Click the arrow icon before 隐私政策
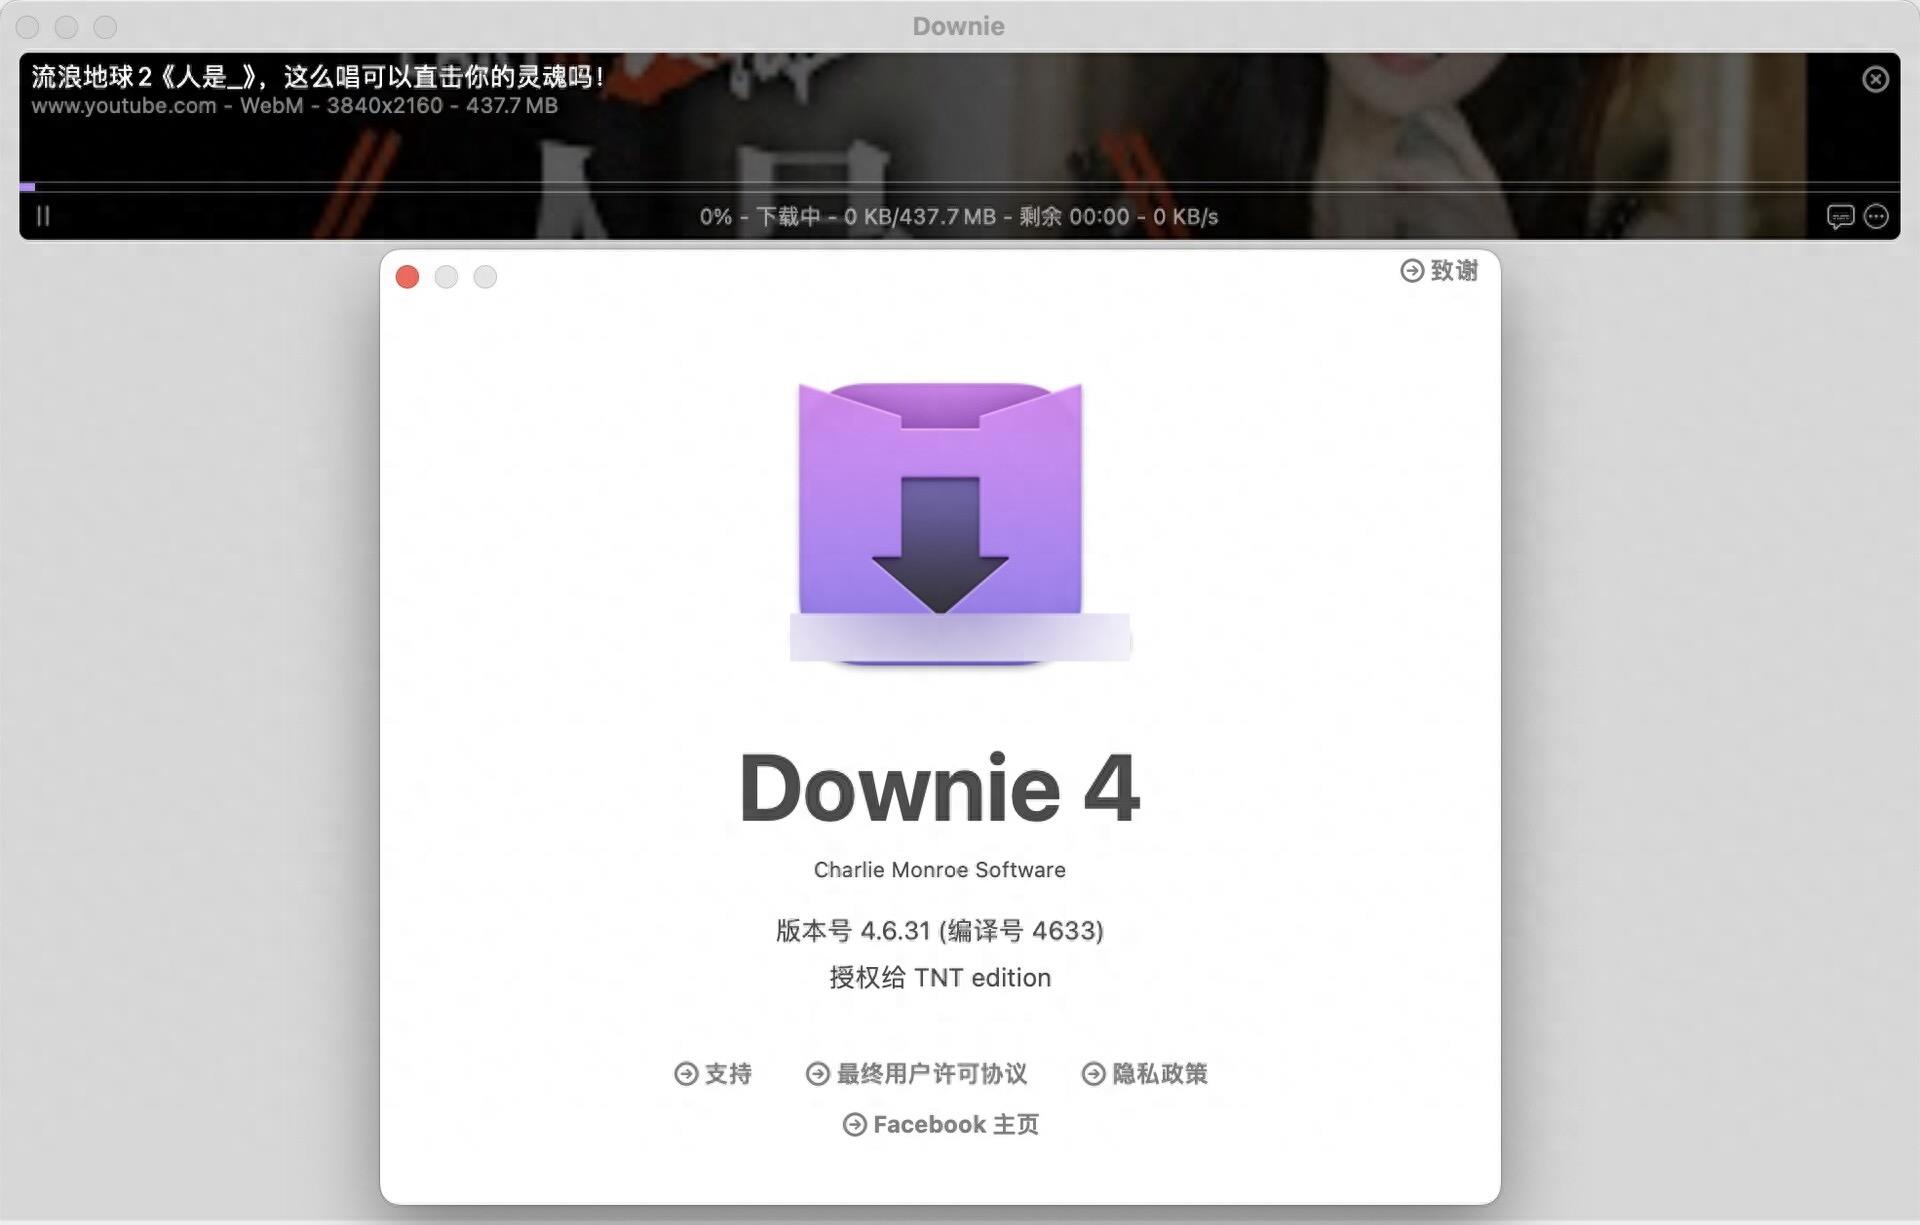Screen dimensions: 1920x1225 point(1091,1074)
